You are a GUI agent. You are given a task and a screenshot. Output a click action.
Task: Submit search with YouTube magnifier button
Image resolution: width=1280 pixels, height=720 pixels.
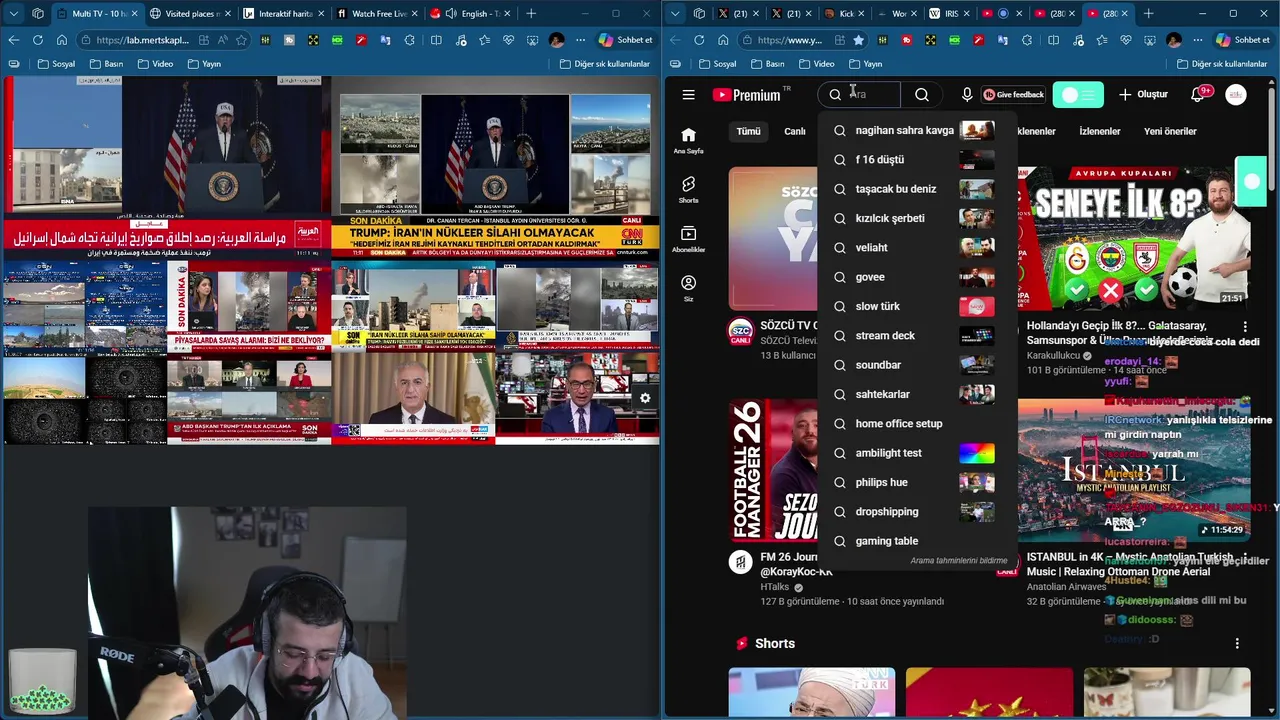[922, 95]
